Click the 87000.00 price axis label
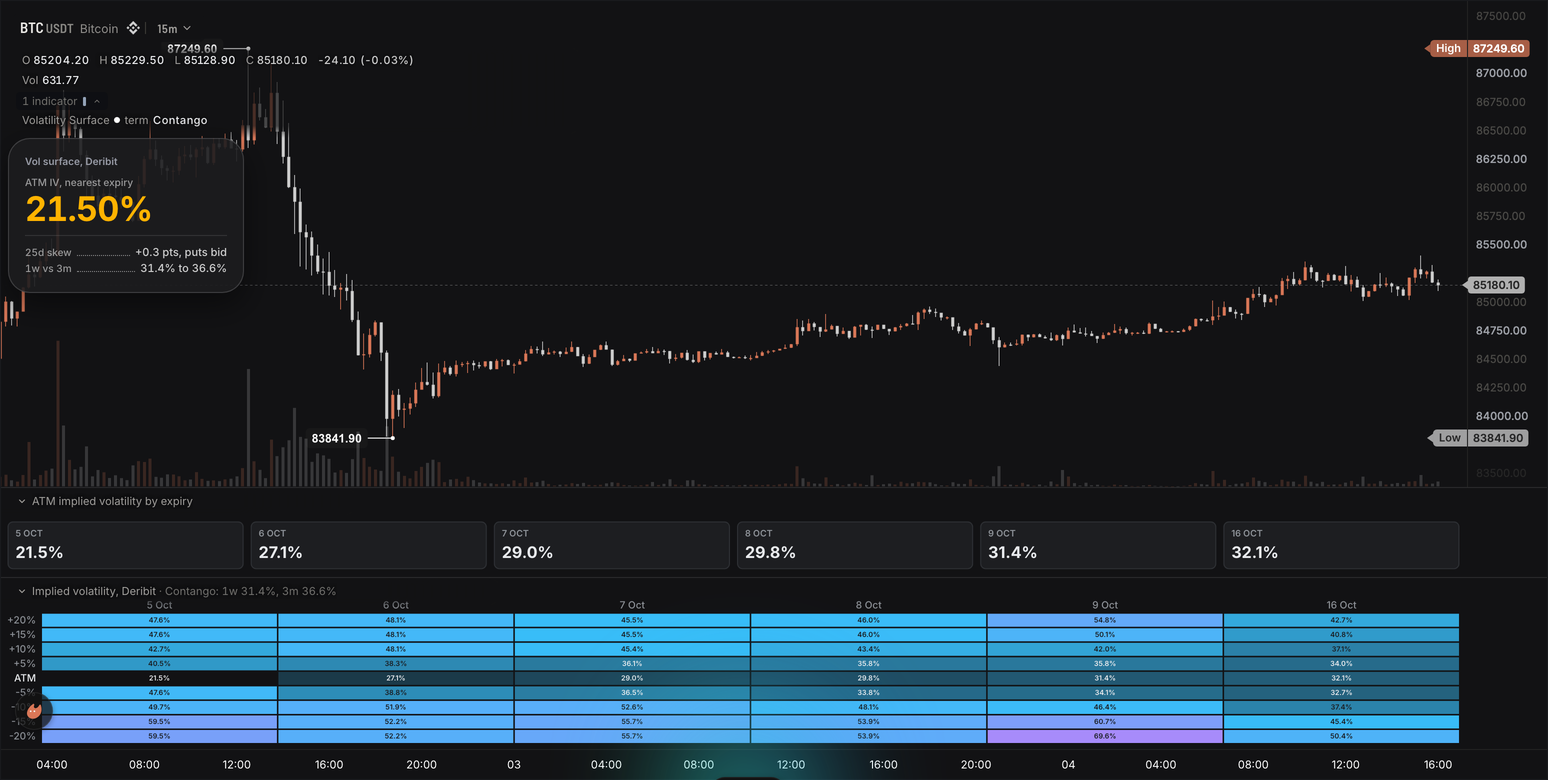1548x780 pixels. [1501, 73]
